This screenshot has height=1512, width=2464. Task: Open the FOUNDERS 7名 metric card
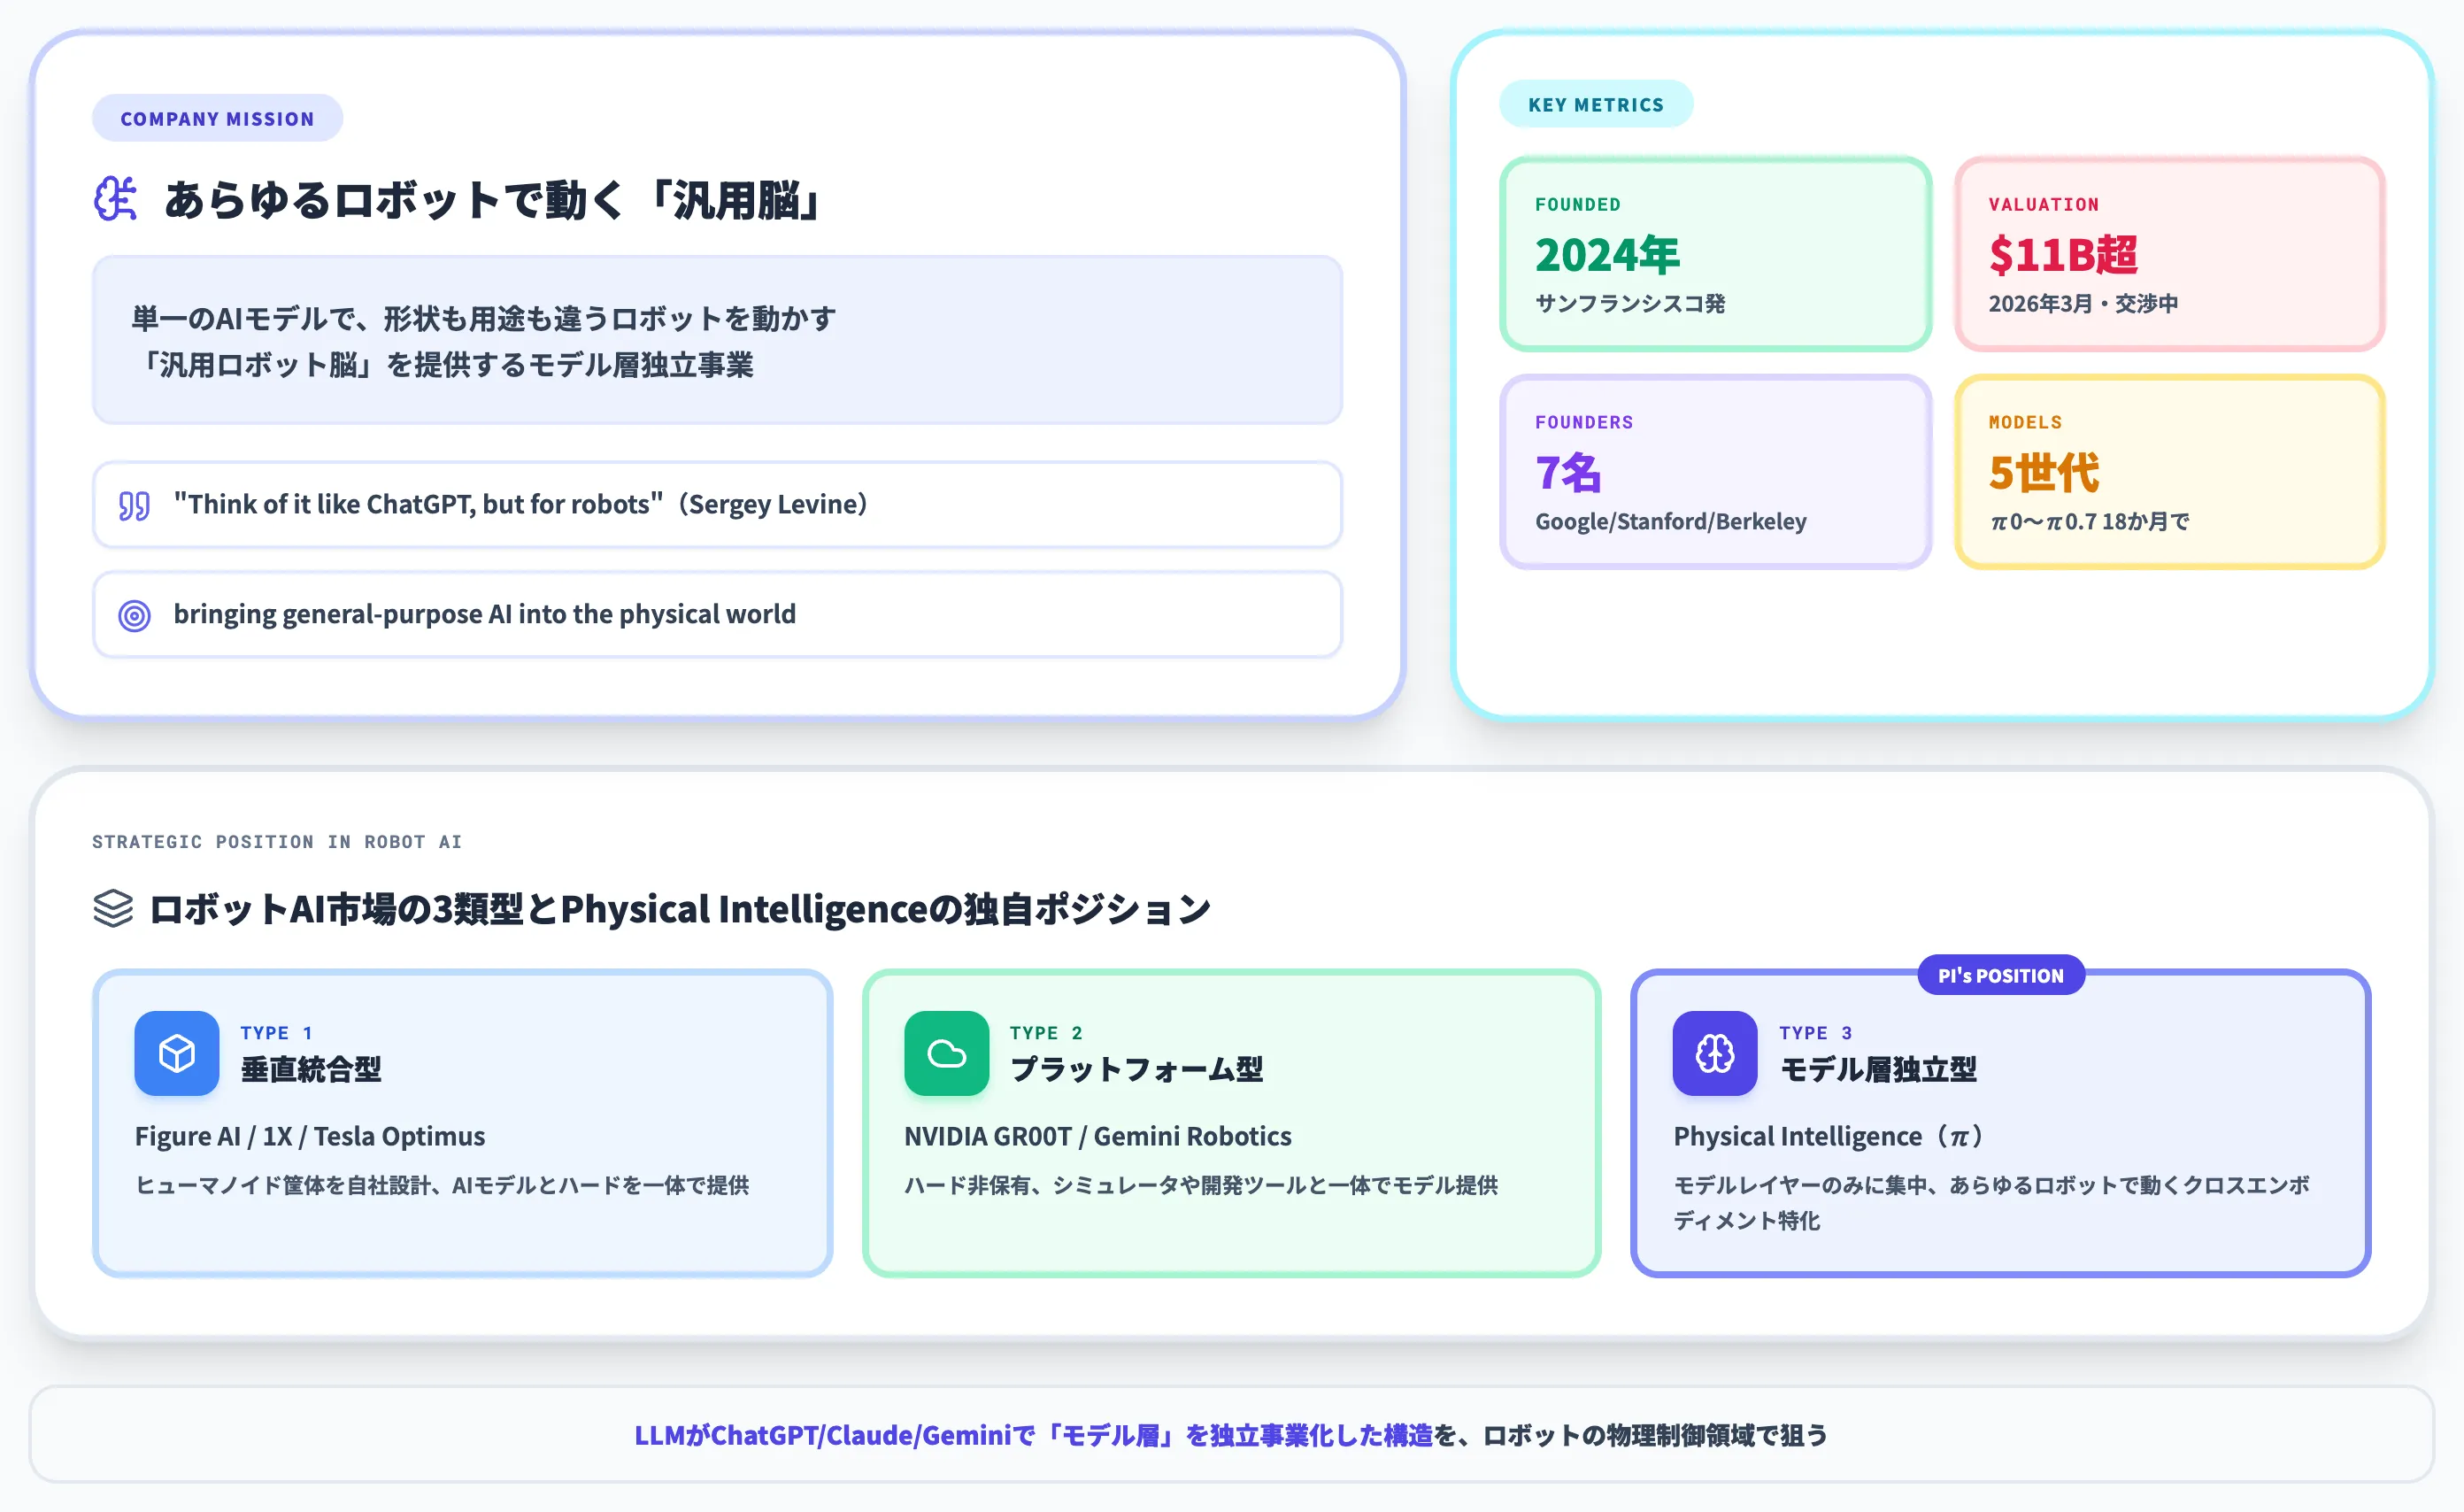click(x=1715, y=472)
